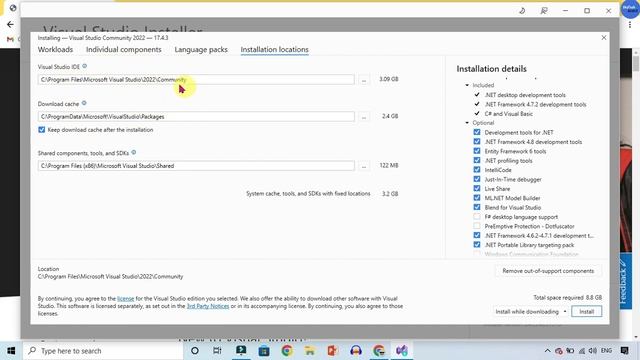
Task: Uncheck Just-In-Time debugger
Action: [x=477, y=179]
